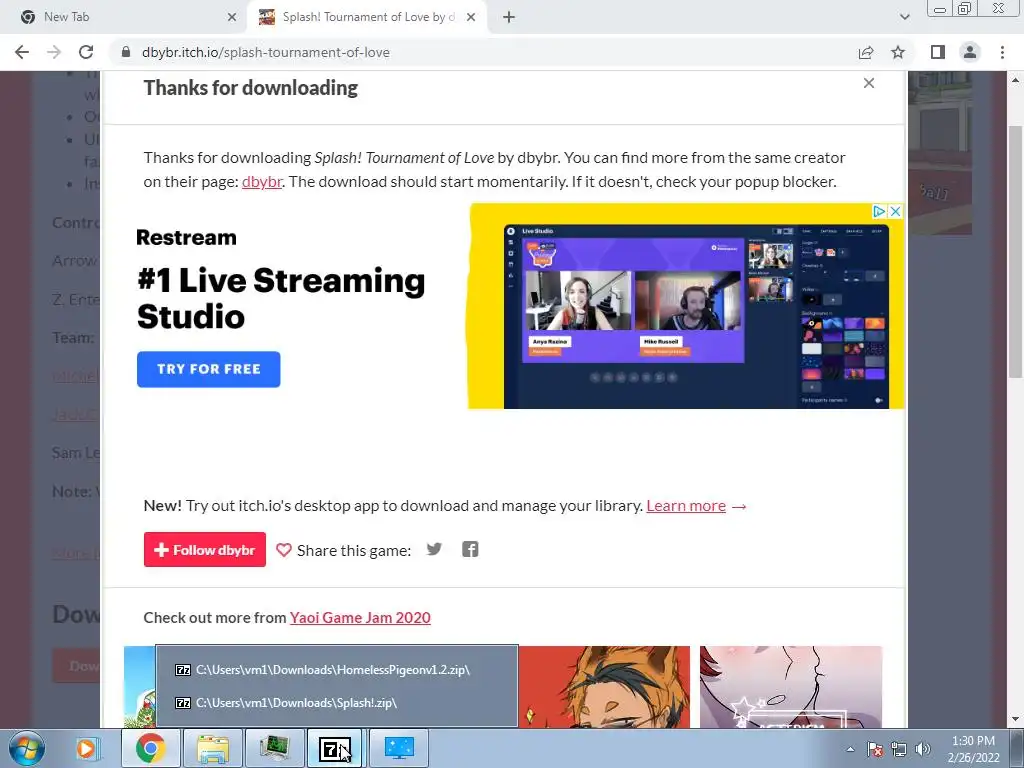
Task: Launch Windows Media Player from taskbar
Action: click(86, 748)
